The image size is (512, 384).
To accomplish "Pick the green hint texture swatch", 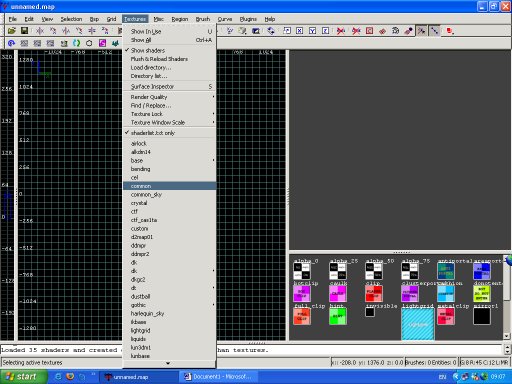I will point(338,316).
